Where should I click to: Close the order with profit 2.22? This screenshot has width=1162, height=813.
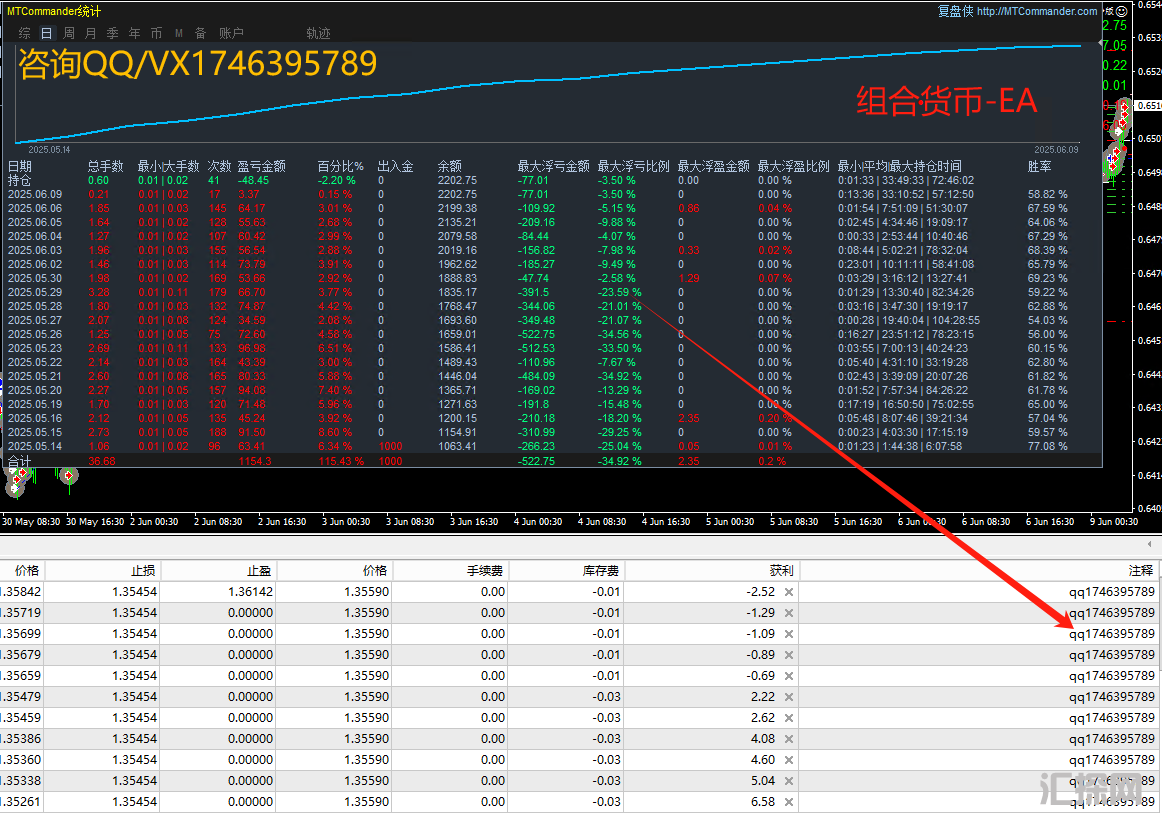pyautogui.click(x=788, y=697)
